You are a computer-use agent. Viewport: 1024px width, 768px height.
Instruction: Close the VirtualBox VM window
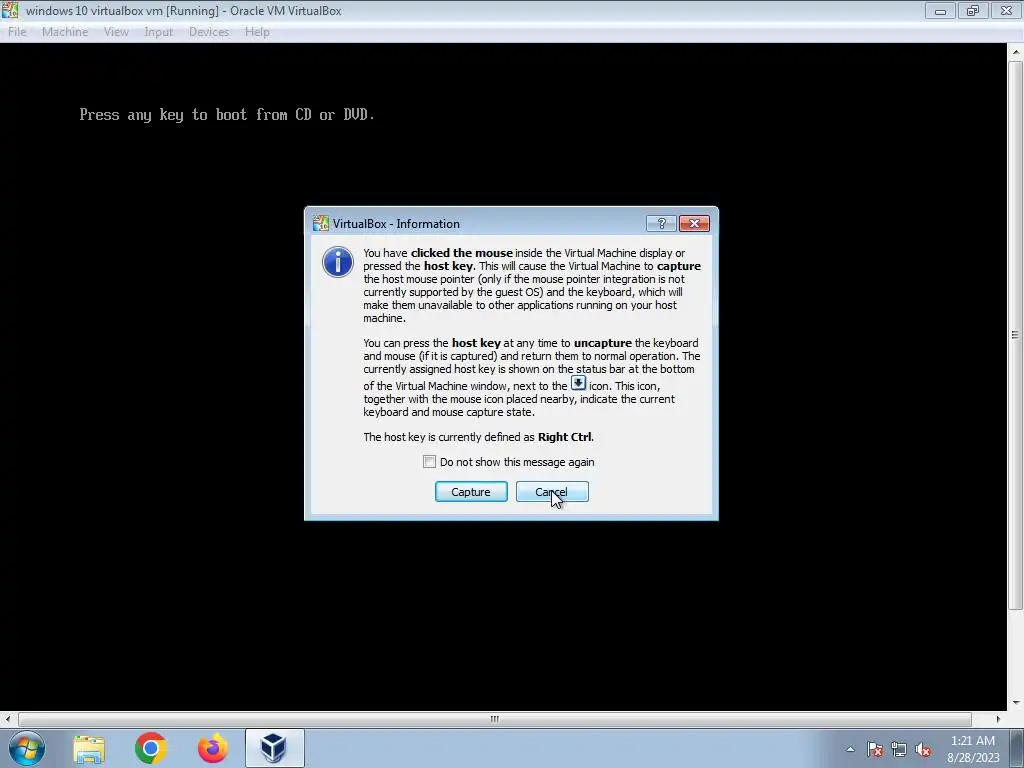(x=1006, y=10)
